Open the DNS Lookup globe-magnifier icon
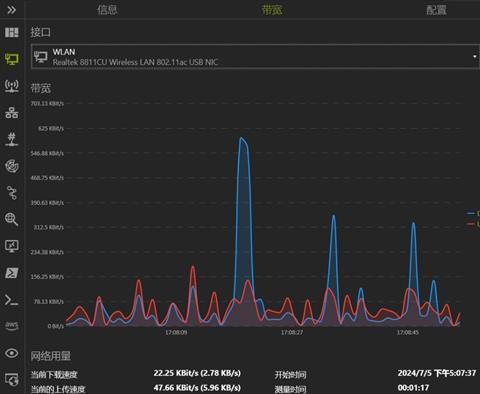 [x=12, y=219]
